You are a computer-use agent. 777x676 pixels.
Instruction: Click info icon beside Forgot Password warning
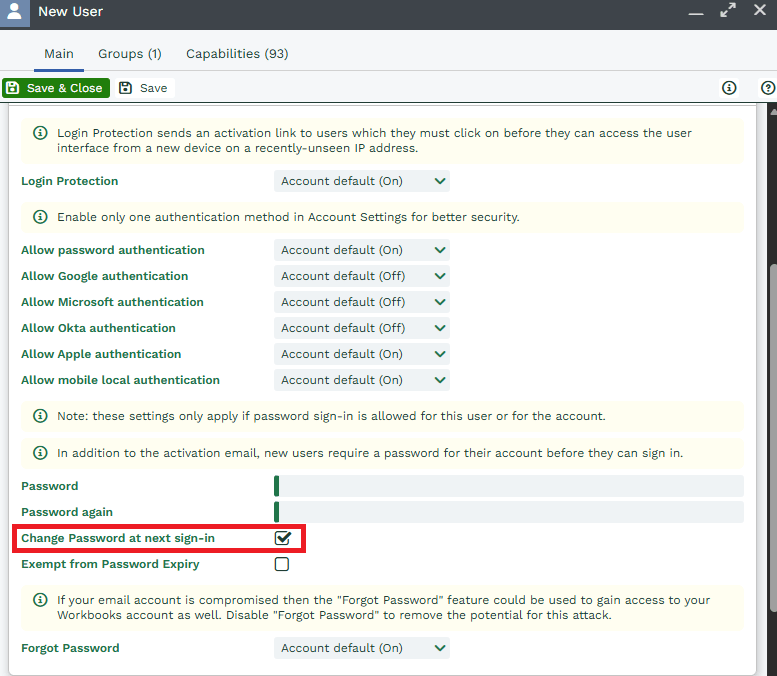pos(40,601)
